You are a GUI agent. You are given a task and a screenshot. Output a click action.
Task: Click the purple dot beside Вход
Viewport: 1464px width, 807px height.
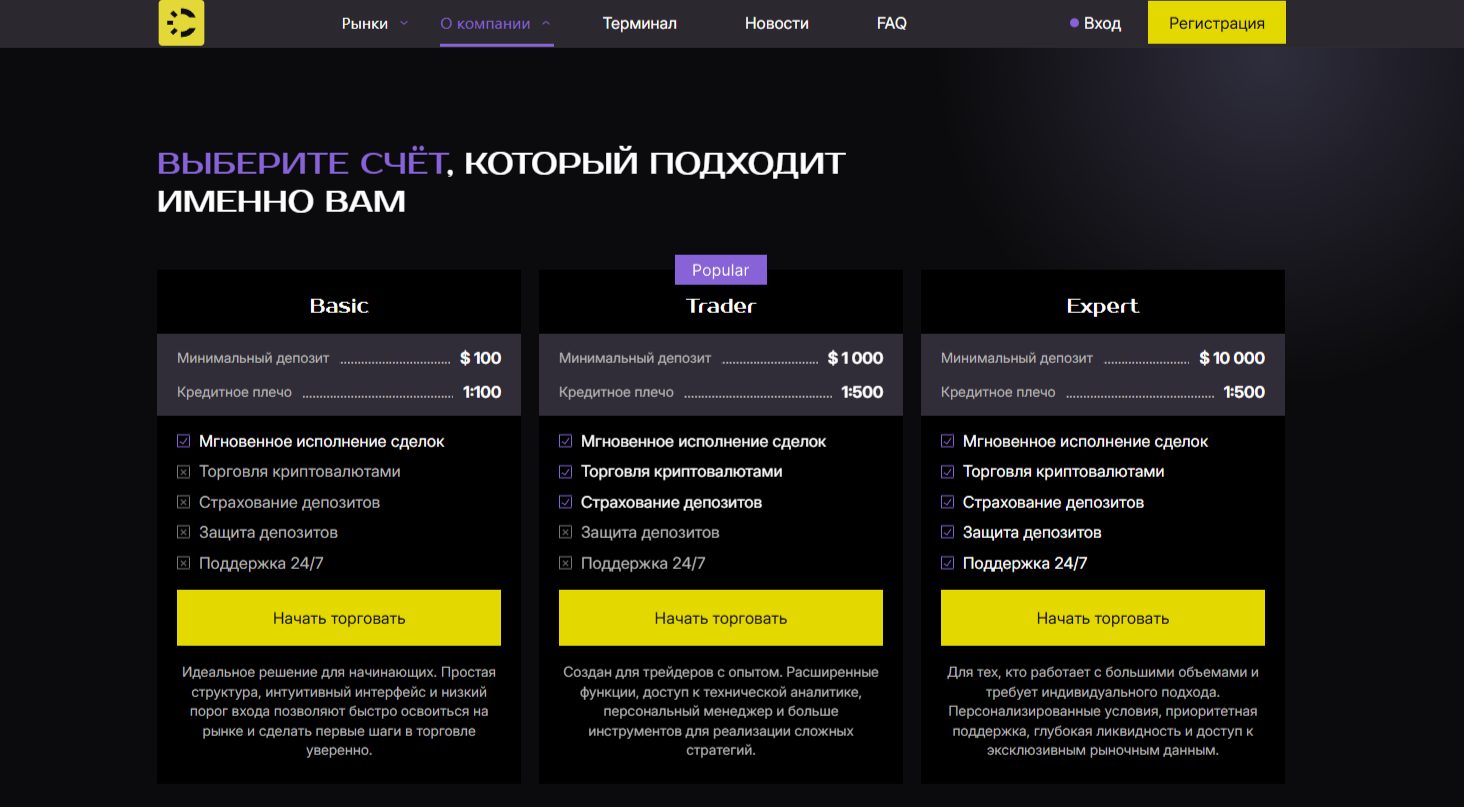point(1074,23)
